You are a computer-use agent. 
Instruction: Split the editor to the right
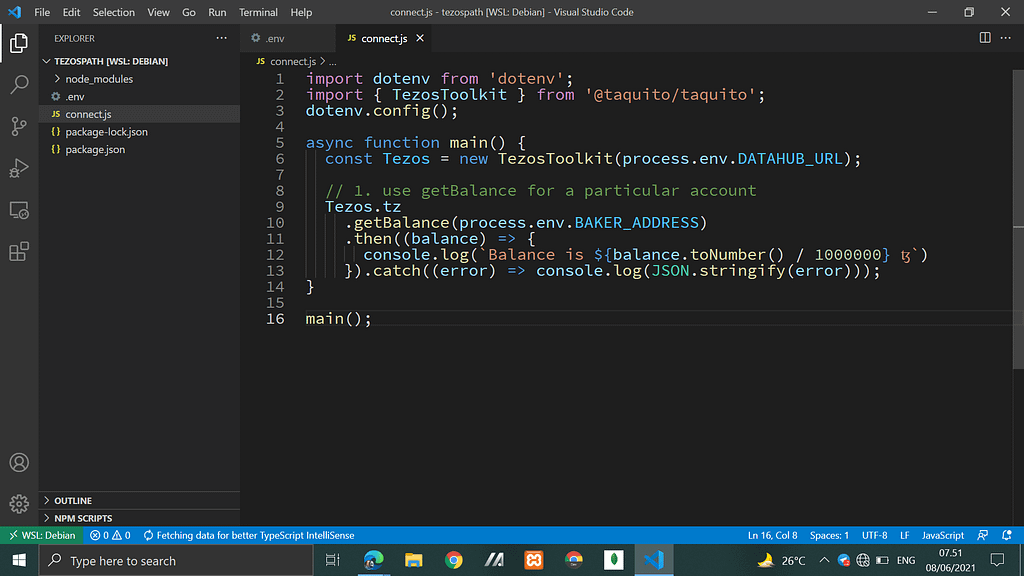point(985,38)
